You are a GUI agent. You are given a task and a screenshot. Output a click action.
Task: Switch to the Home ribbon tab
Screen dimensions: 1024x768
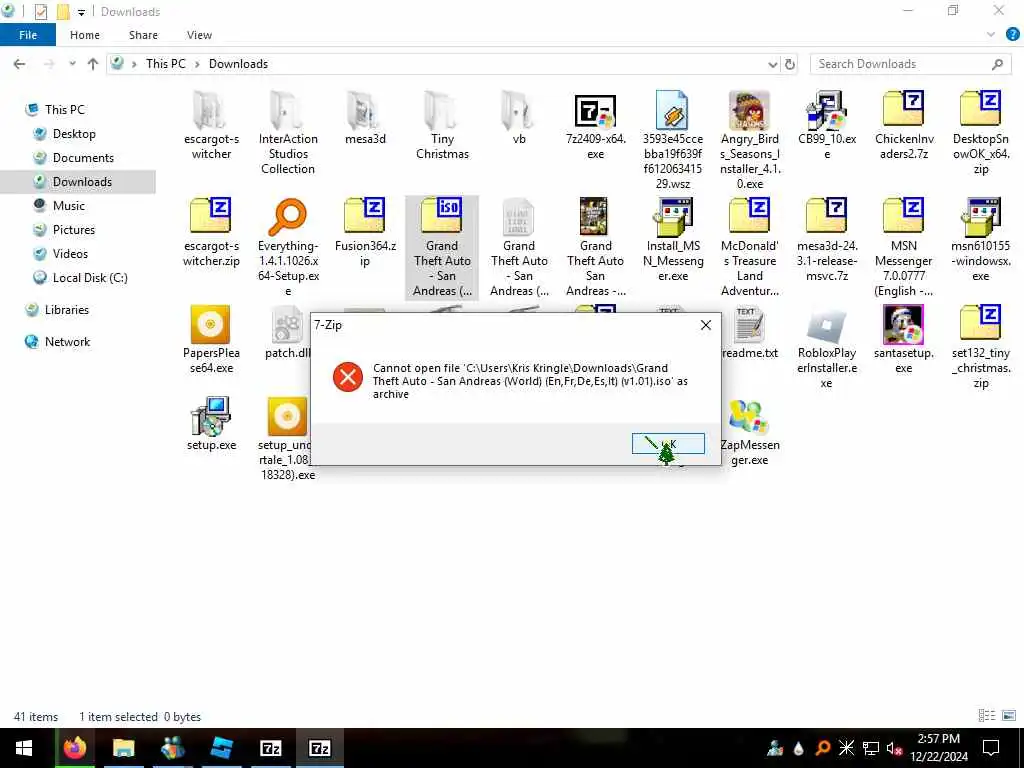[85, 35]
